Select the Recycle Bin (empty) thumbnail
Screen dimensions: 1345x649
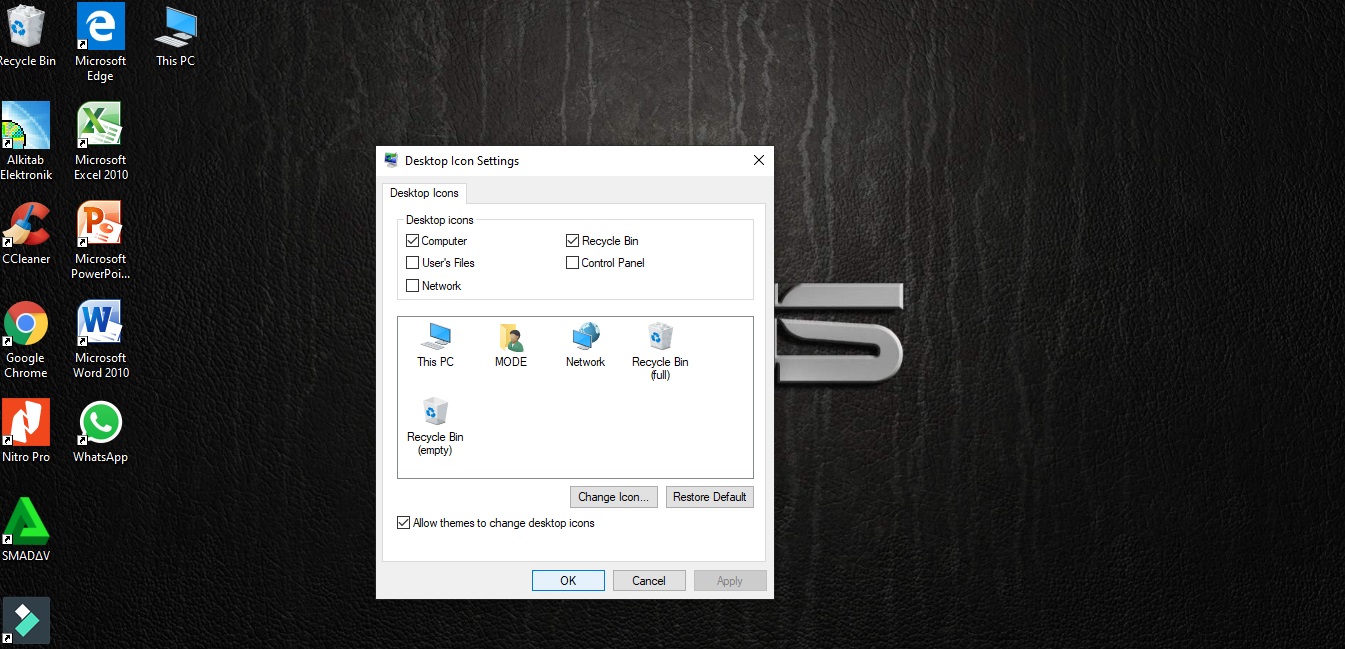point(434,412)
